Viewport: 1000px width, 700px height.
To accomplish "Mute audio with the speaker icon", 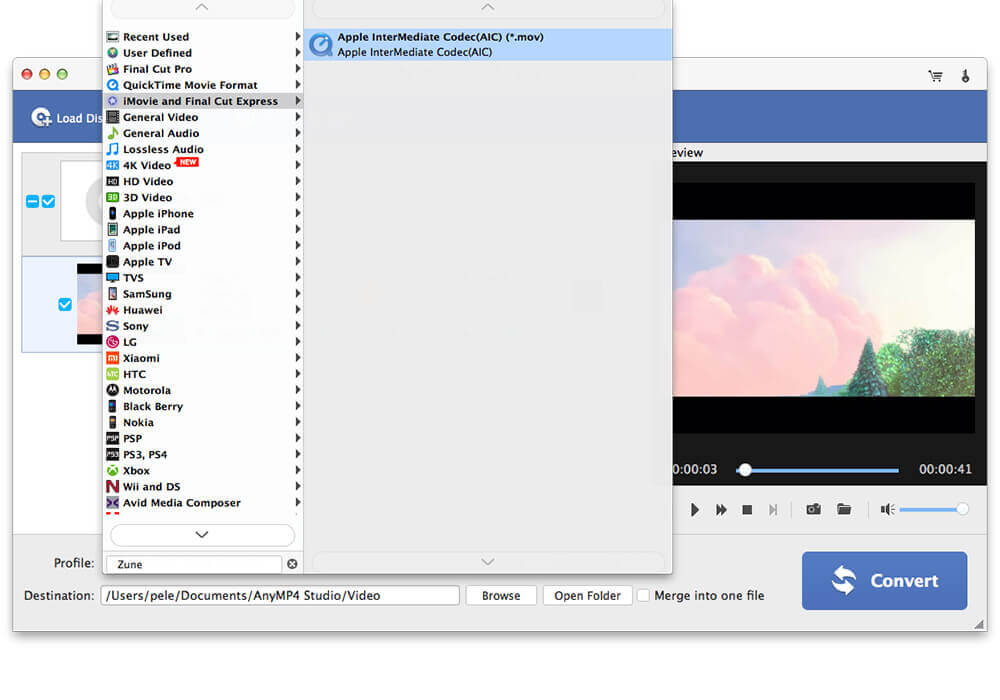I will click(x=887, y=509).
